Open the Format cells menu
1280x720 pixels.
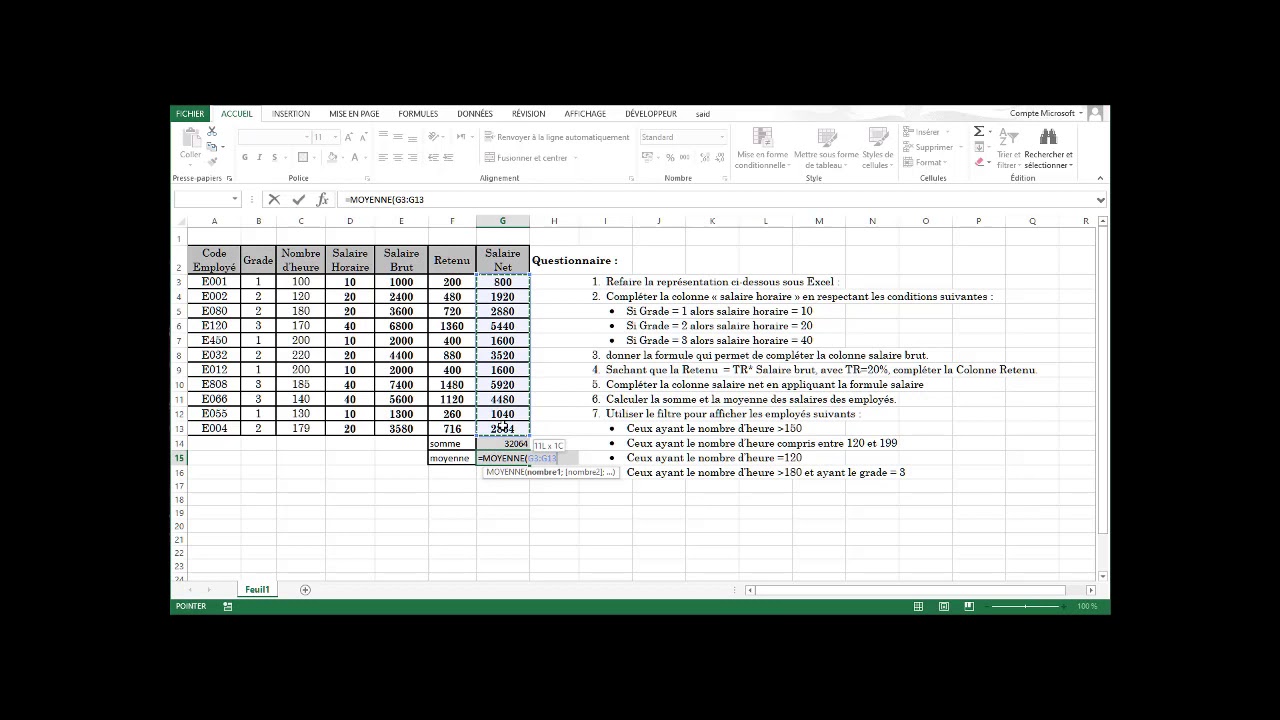924,162
